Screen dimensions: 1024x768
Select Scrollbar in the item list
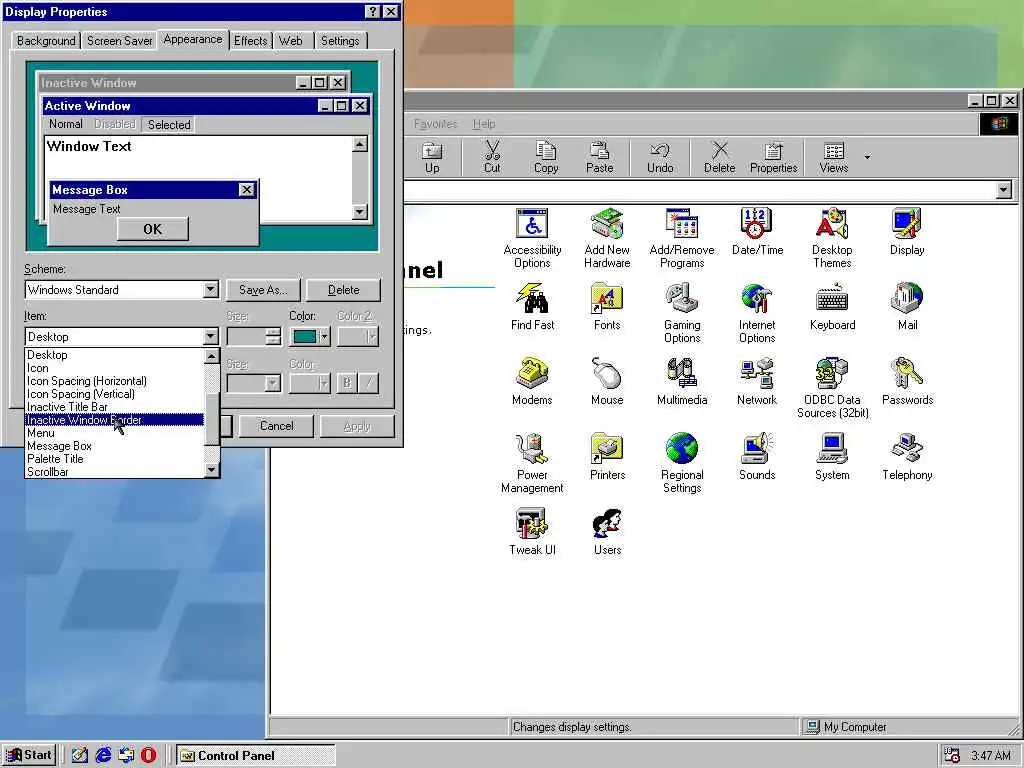coord(114,472)
